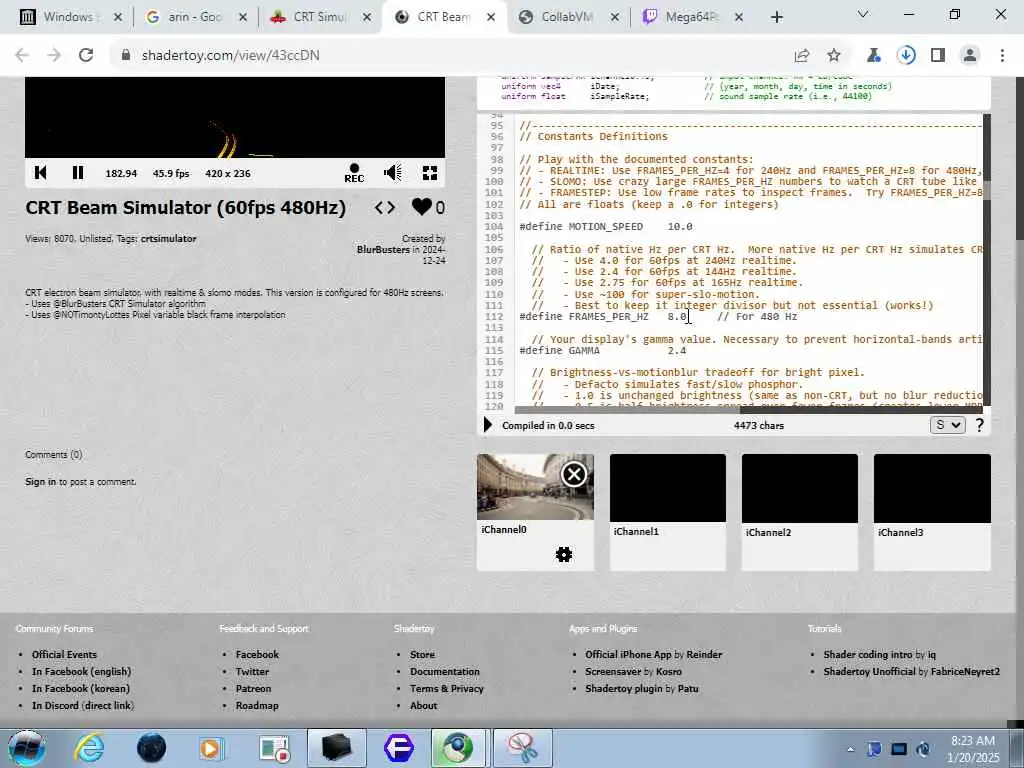Open the Snipping Tool taskbar icon
Screen dimensions: 1024x768
[523, 748]
